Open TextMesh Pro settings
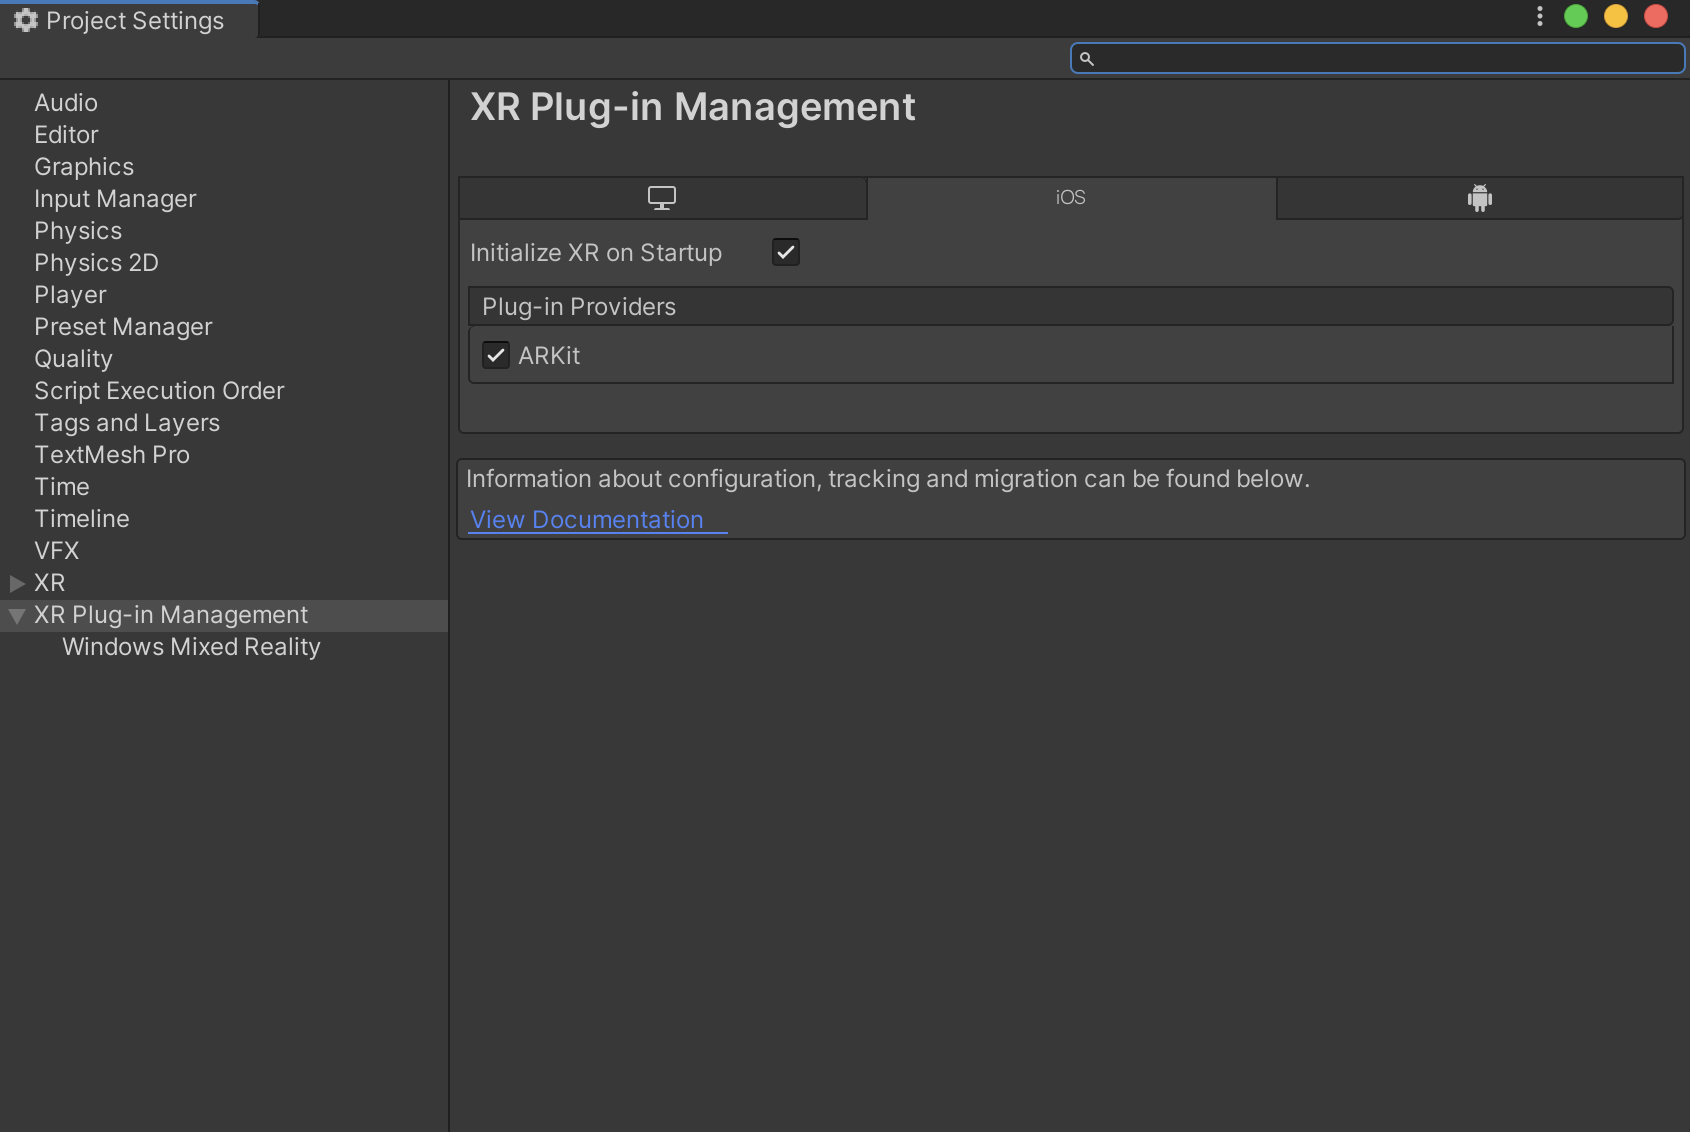Viewport: 1690px width, 1132px height. tap(112, 454)
